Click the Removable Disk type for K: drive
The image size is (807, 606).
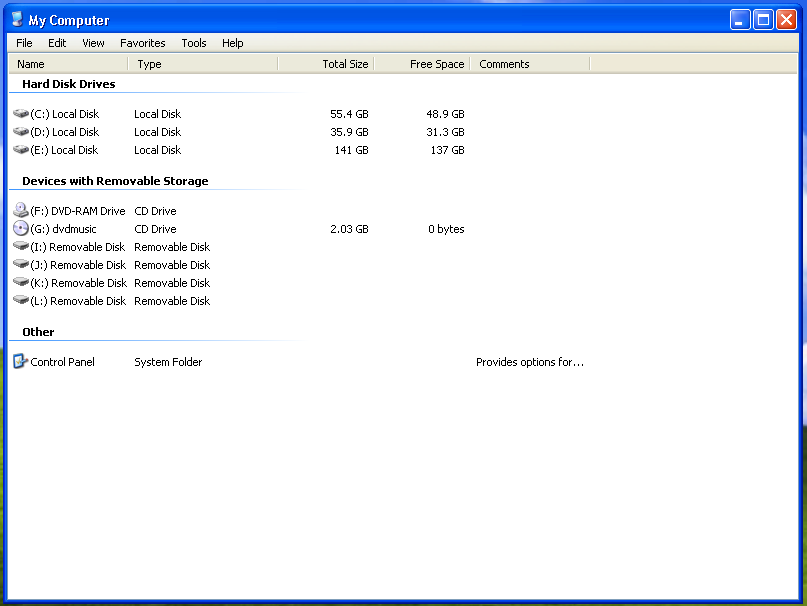click(x=172, y=283)
